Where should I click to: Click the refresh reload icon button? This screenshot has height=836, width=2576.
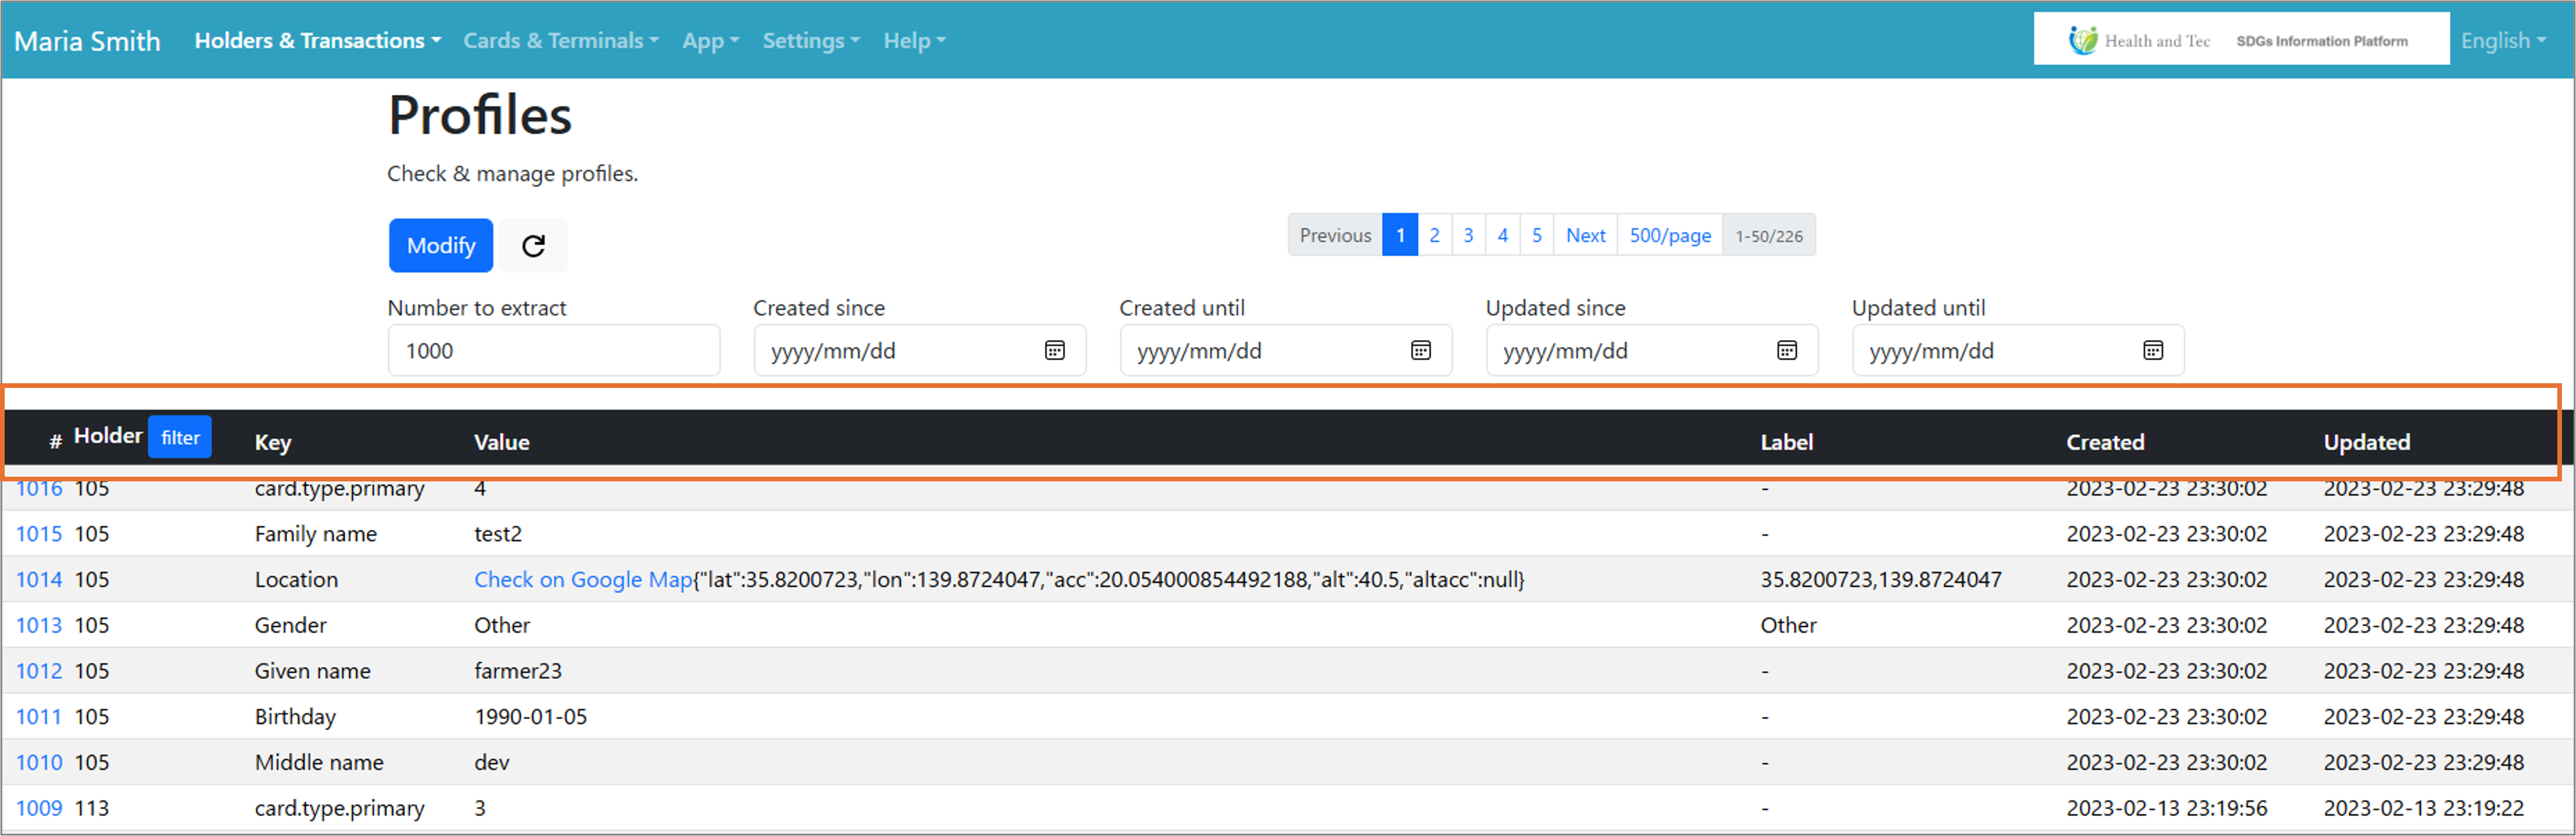(x=533, y=246)
